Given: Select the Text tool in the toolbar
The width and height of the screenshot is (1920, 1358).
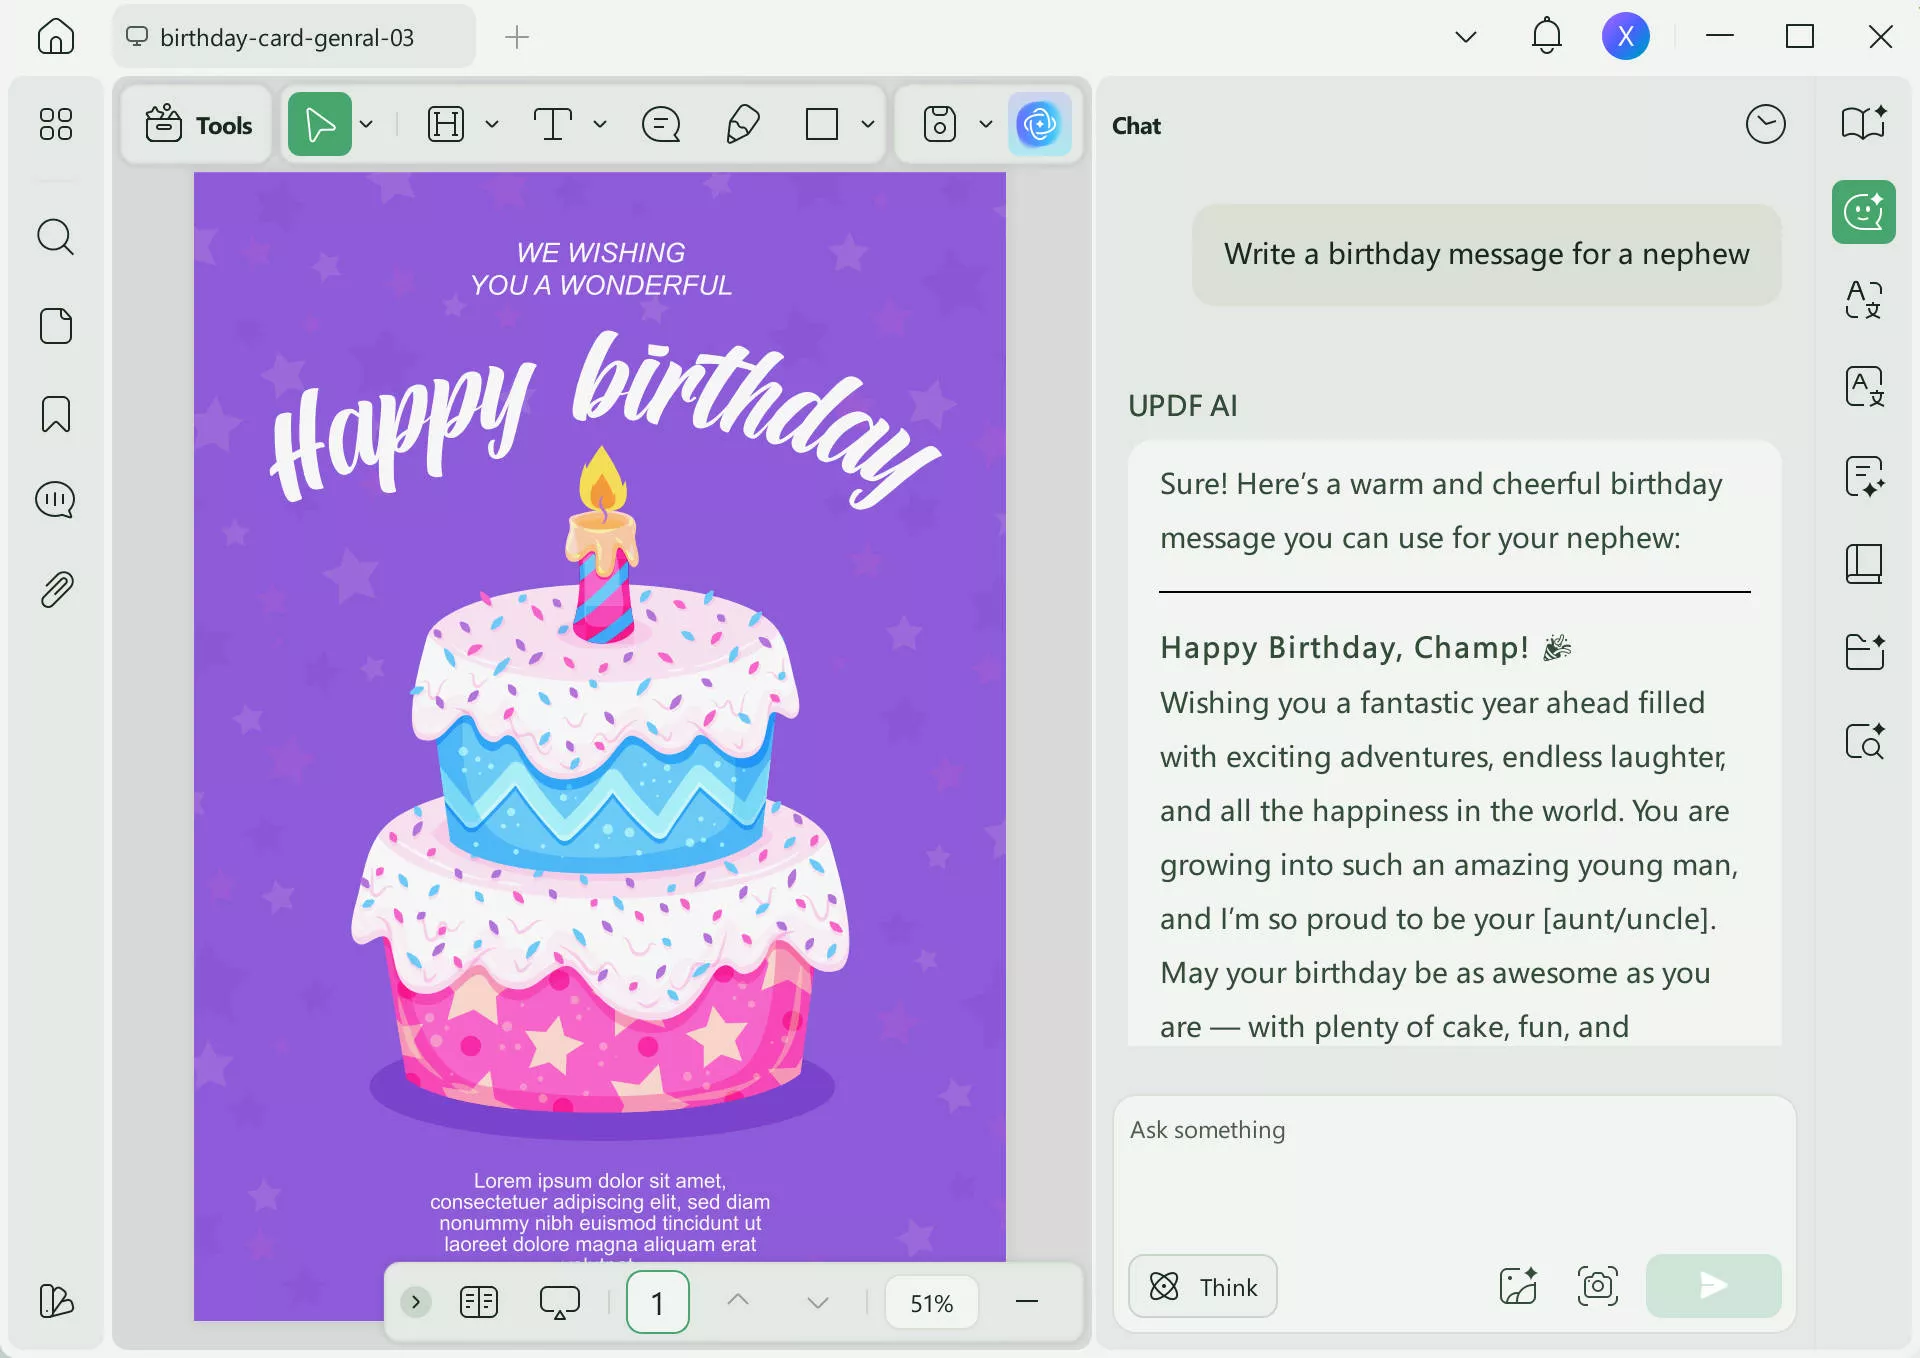Looking at the screenshot, I should tap(554, 124).
